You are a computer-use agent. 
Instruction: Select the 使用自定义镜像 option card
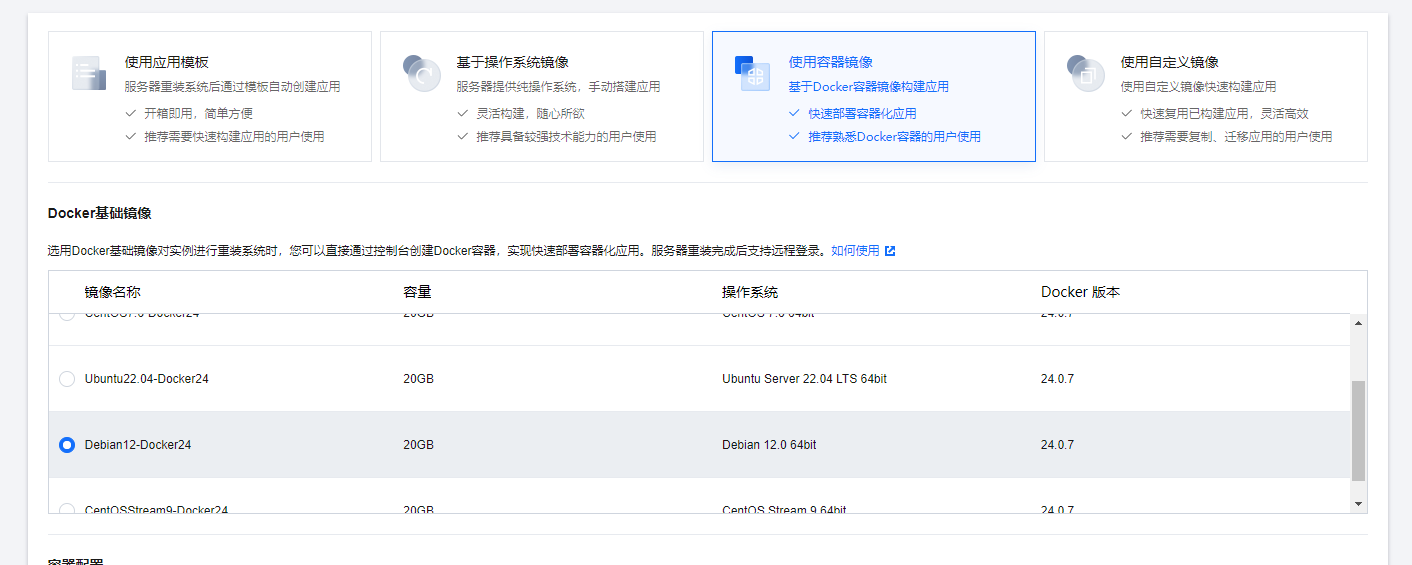[1206, 96]
